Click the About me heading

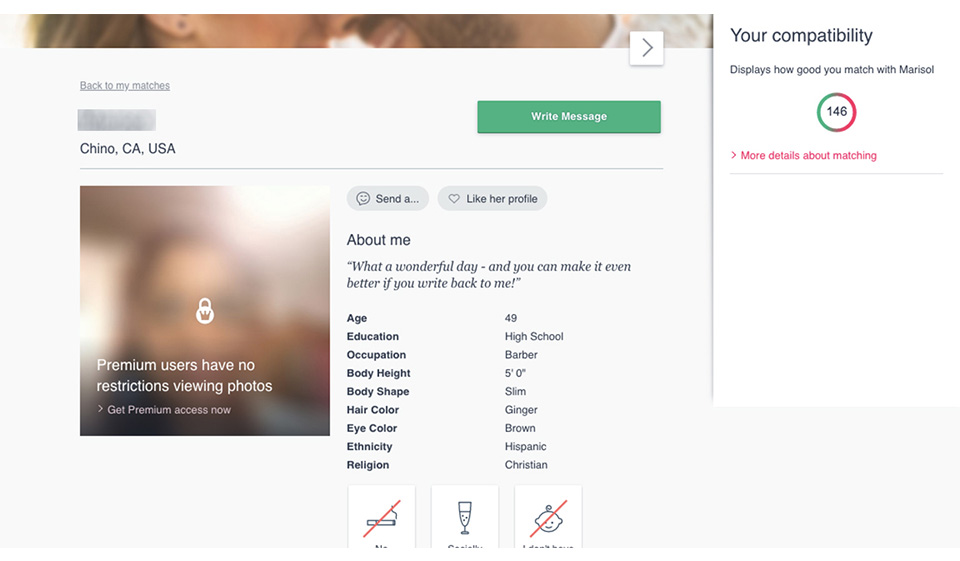point(378,240)
